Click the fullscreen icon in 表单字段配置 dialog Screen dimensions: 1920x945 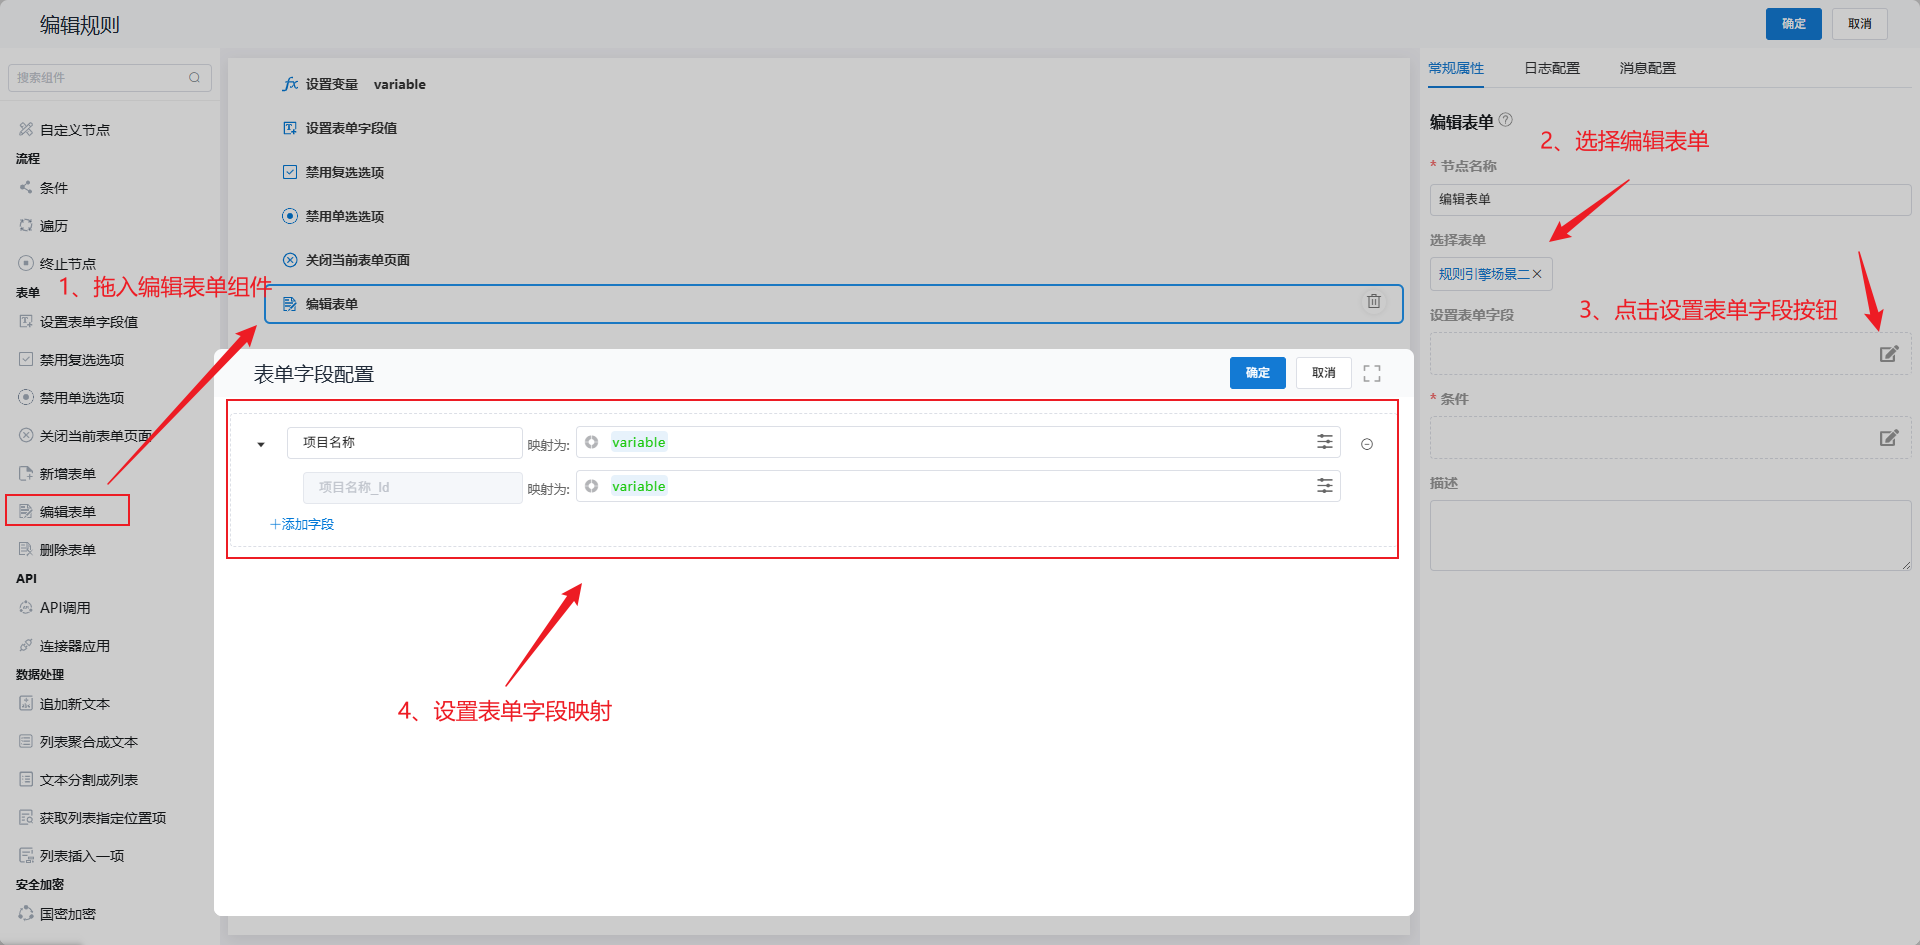pyautogui.click(x=1371, y=373)
